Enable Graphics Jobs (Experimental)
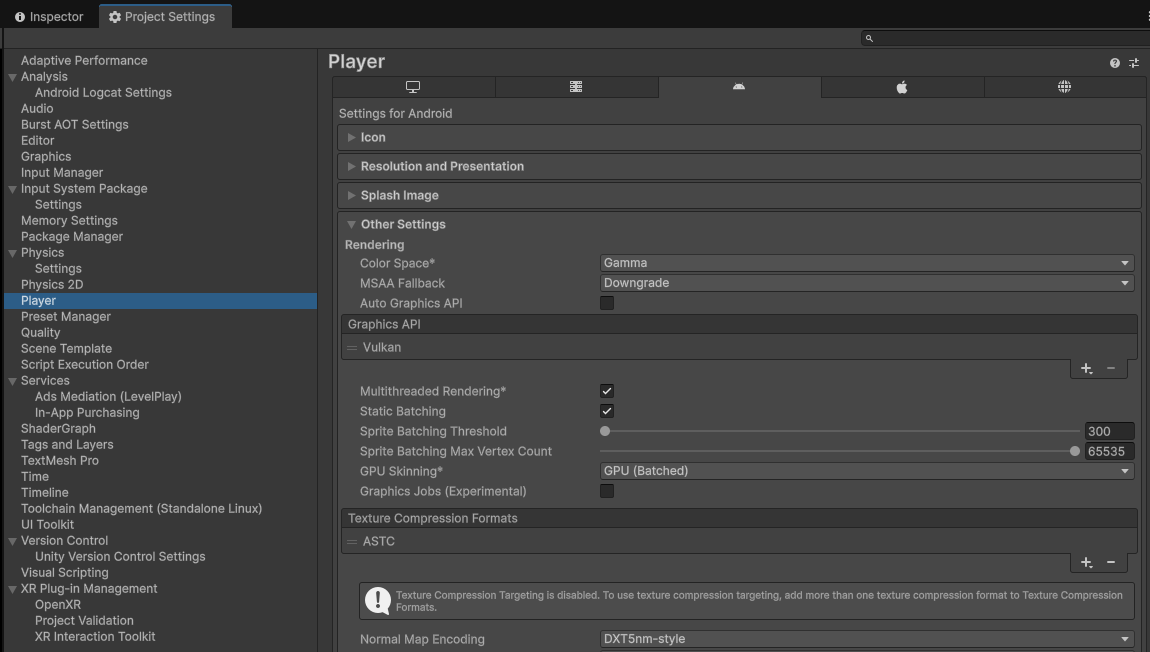 click(607, 491)
